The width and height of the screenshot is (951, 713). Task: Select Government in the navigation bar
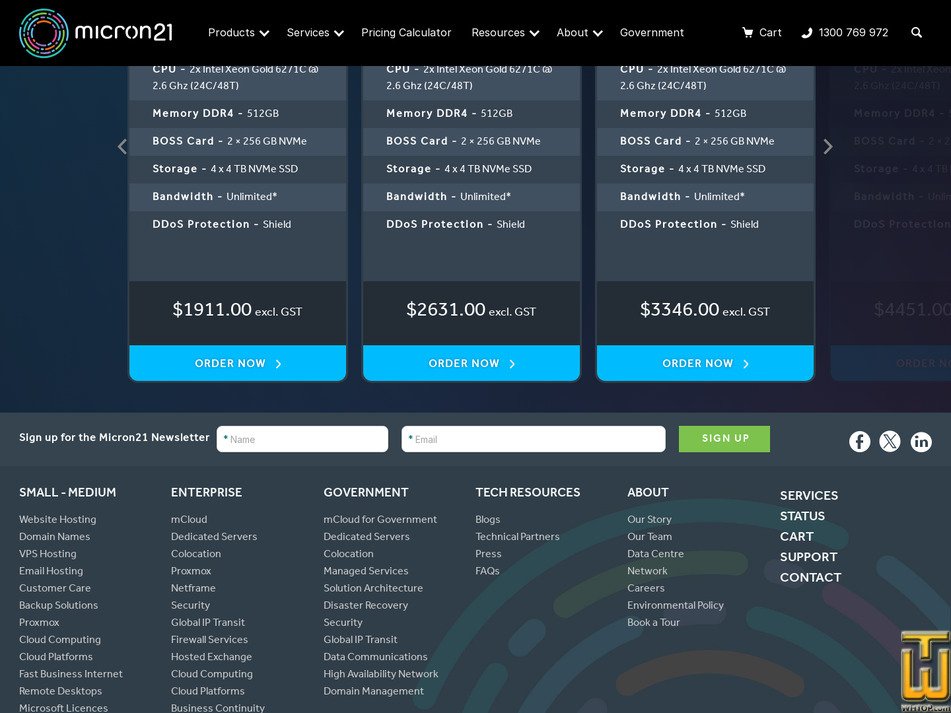point(652,32)
